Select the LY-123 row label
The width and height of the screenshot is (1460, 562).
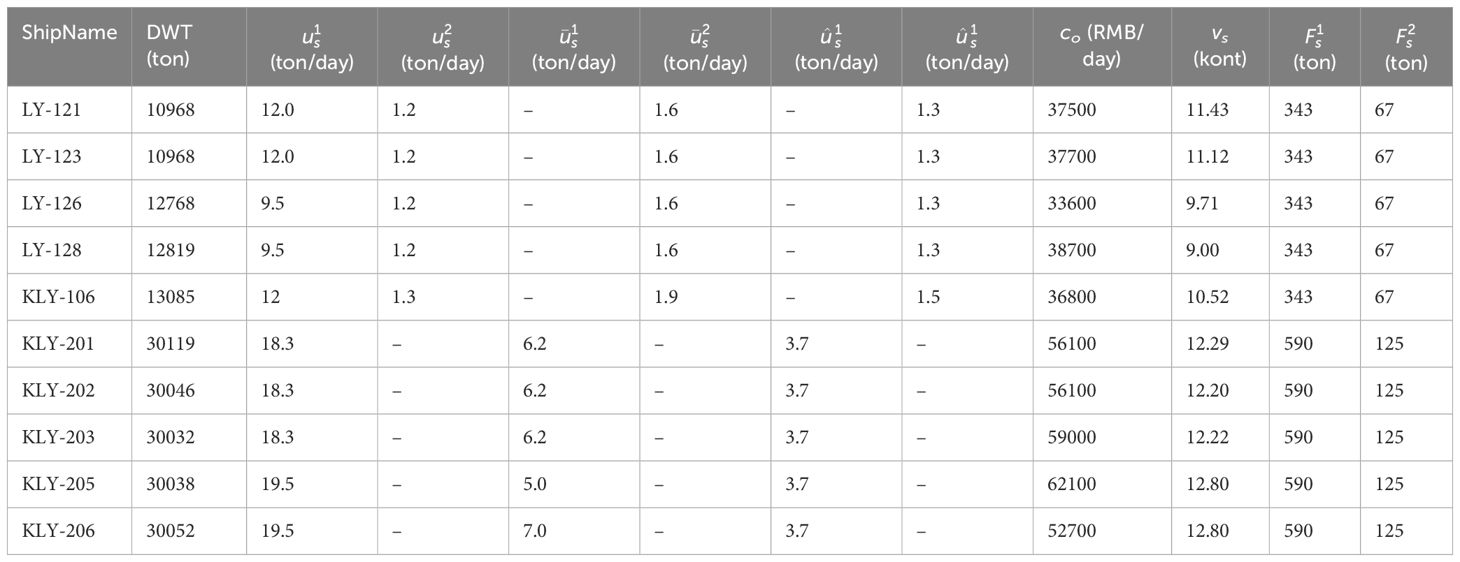(50, 157)
